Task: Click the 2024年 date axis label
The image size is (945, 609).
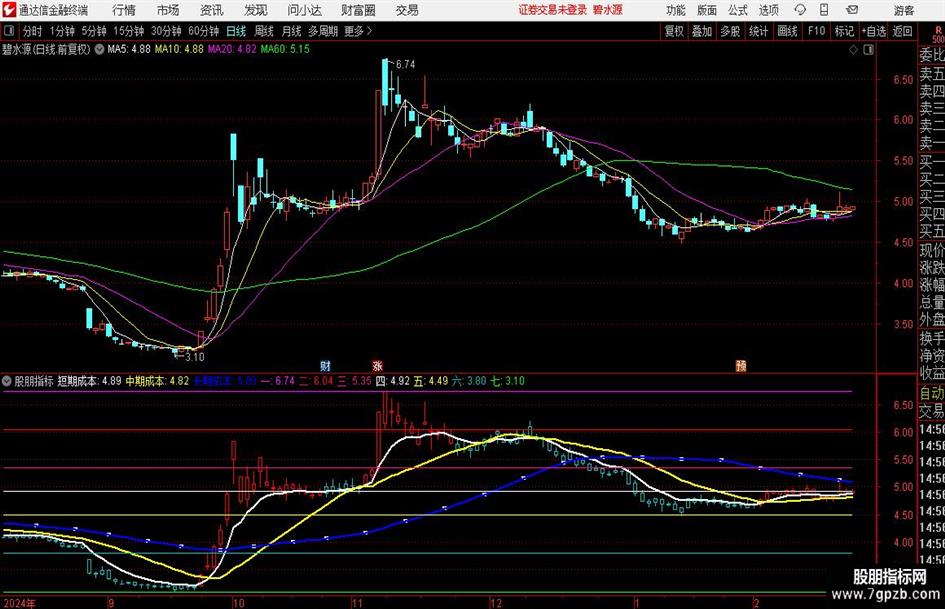Action: [x=19, y=603]
